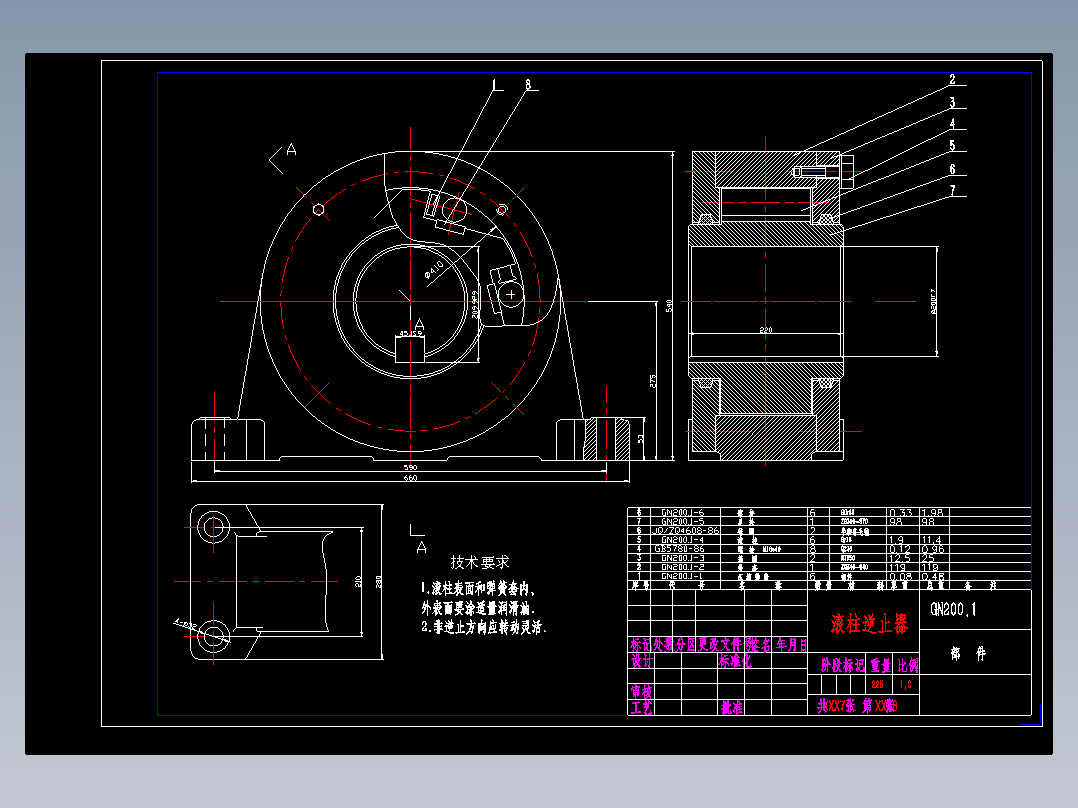
Task: Click the 技术要求 heading
Action: click(x=480, y=562)
